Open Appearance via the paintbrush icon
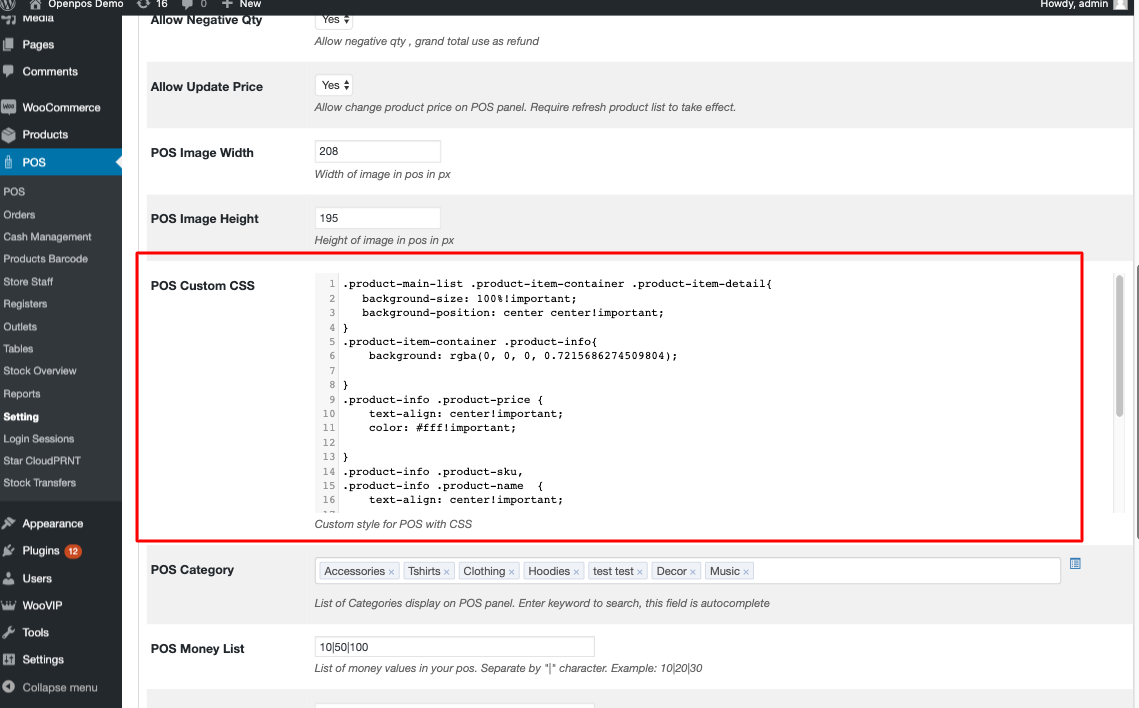1139x708 pixels. pyautogui.click(x=9, y=523)
